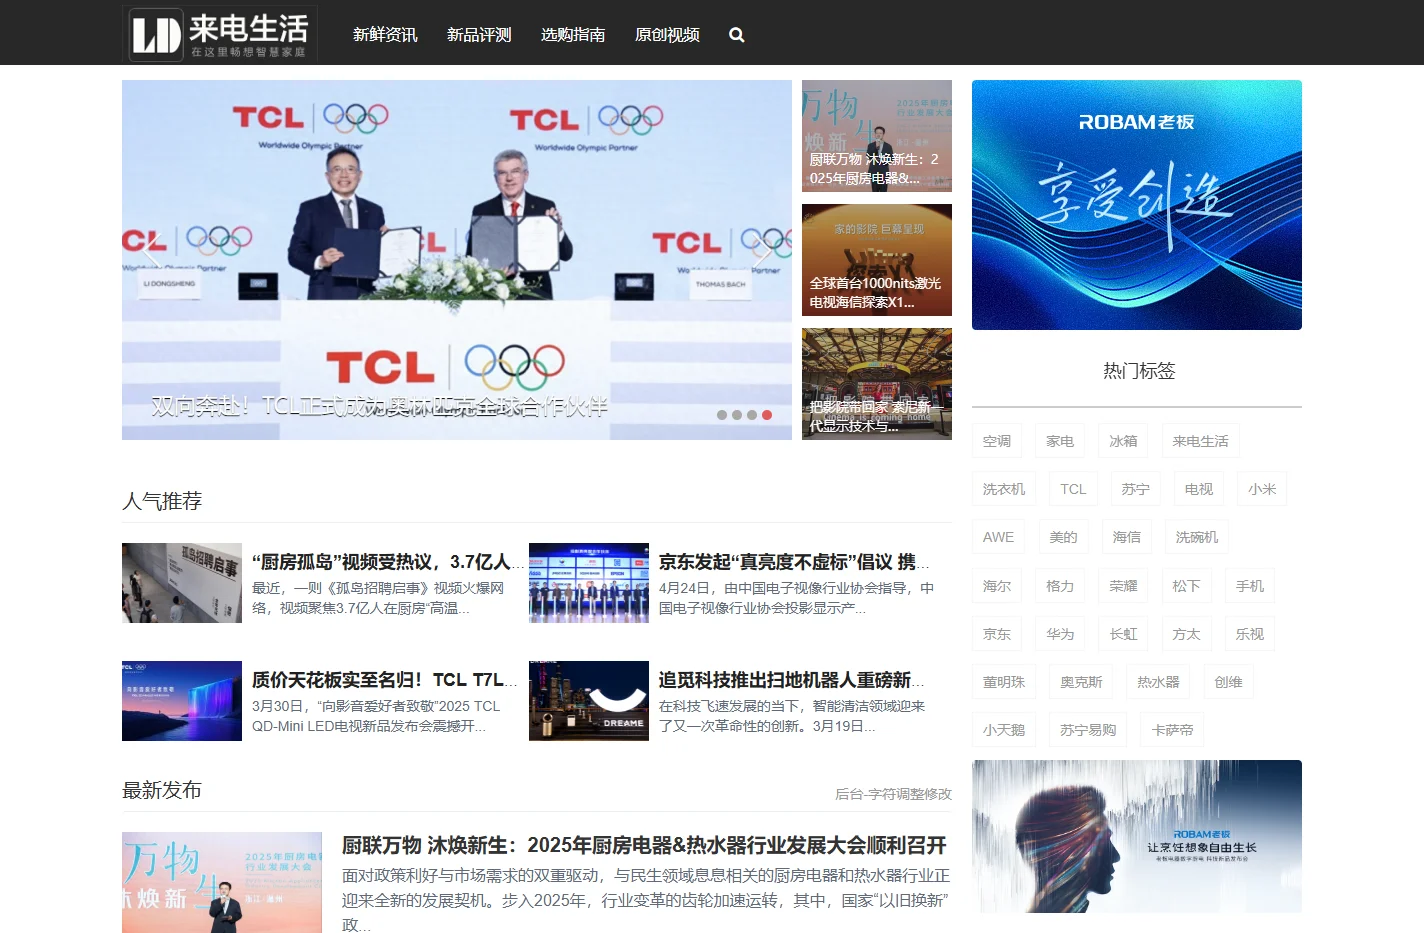Select the 空调 tag
Viewport: 1424px width, 933px height.
coord(997,441)
